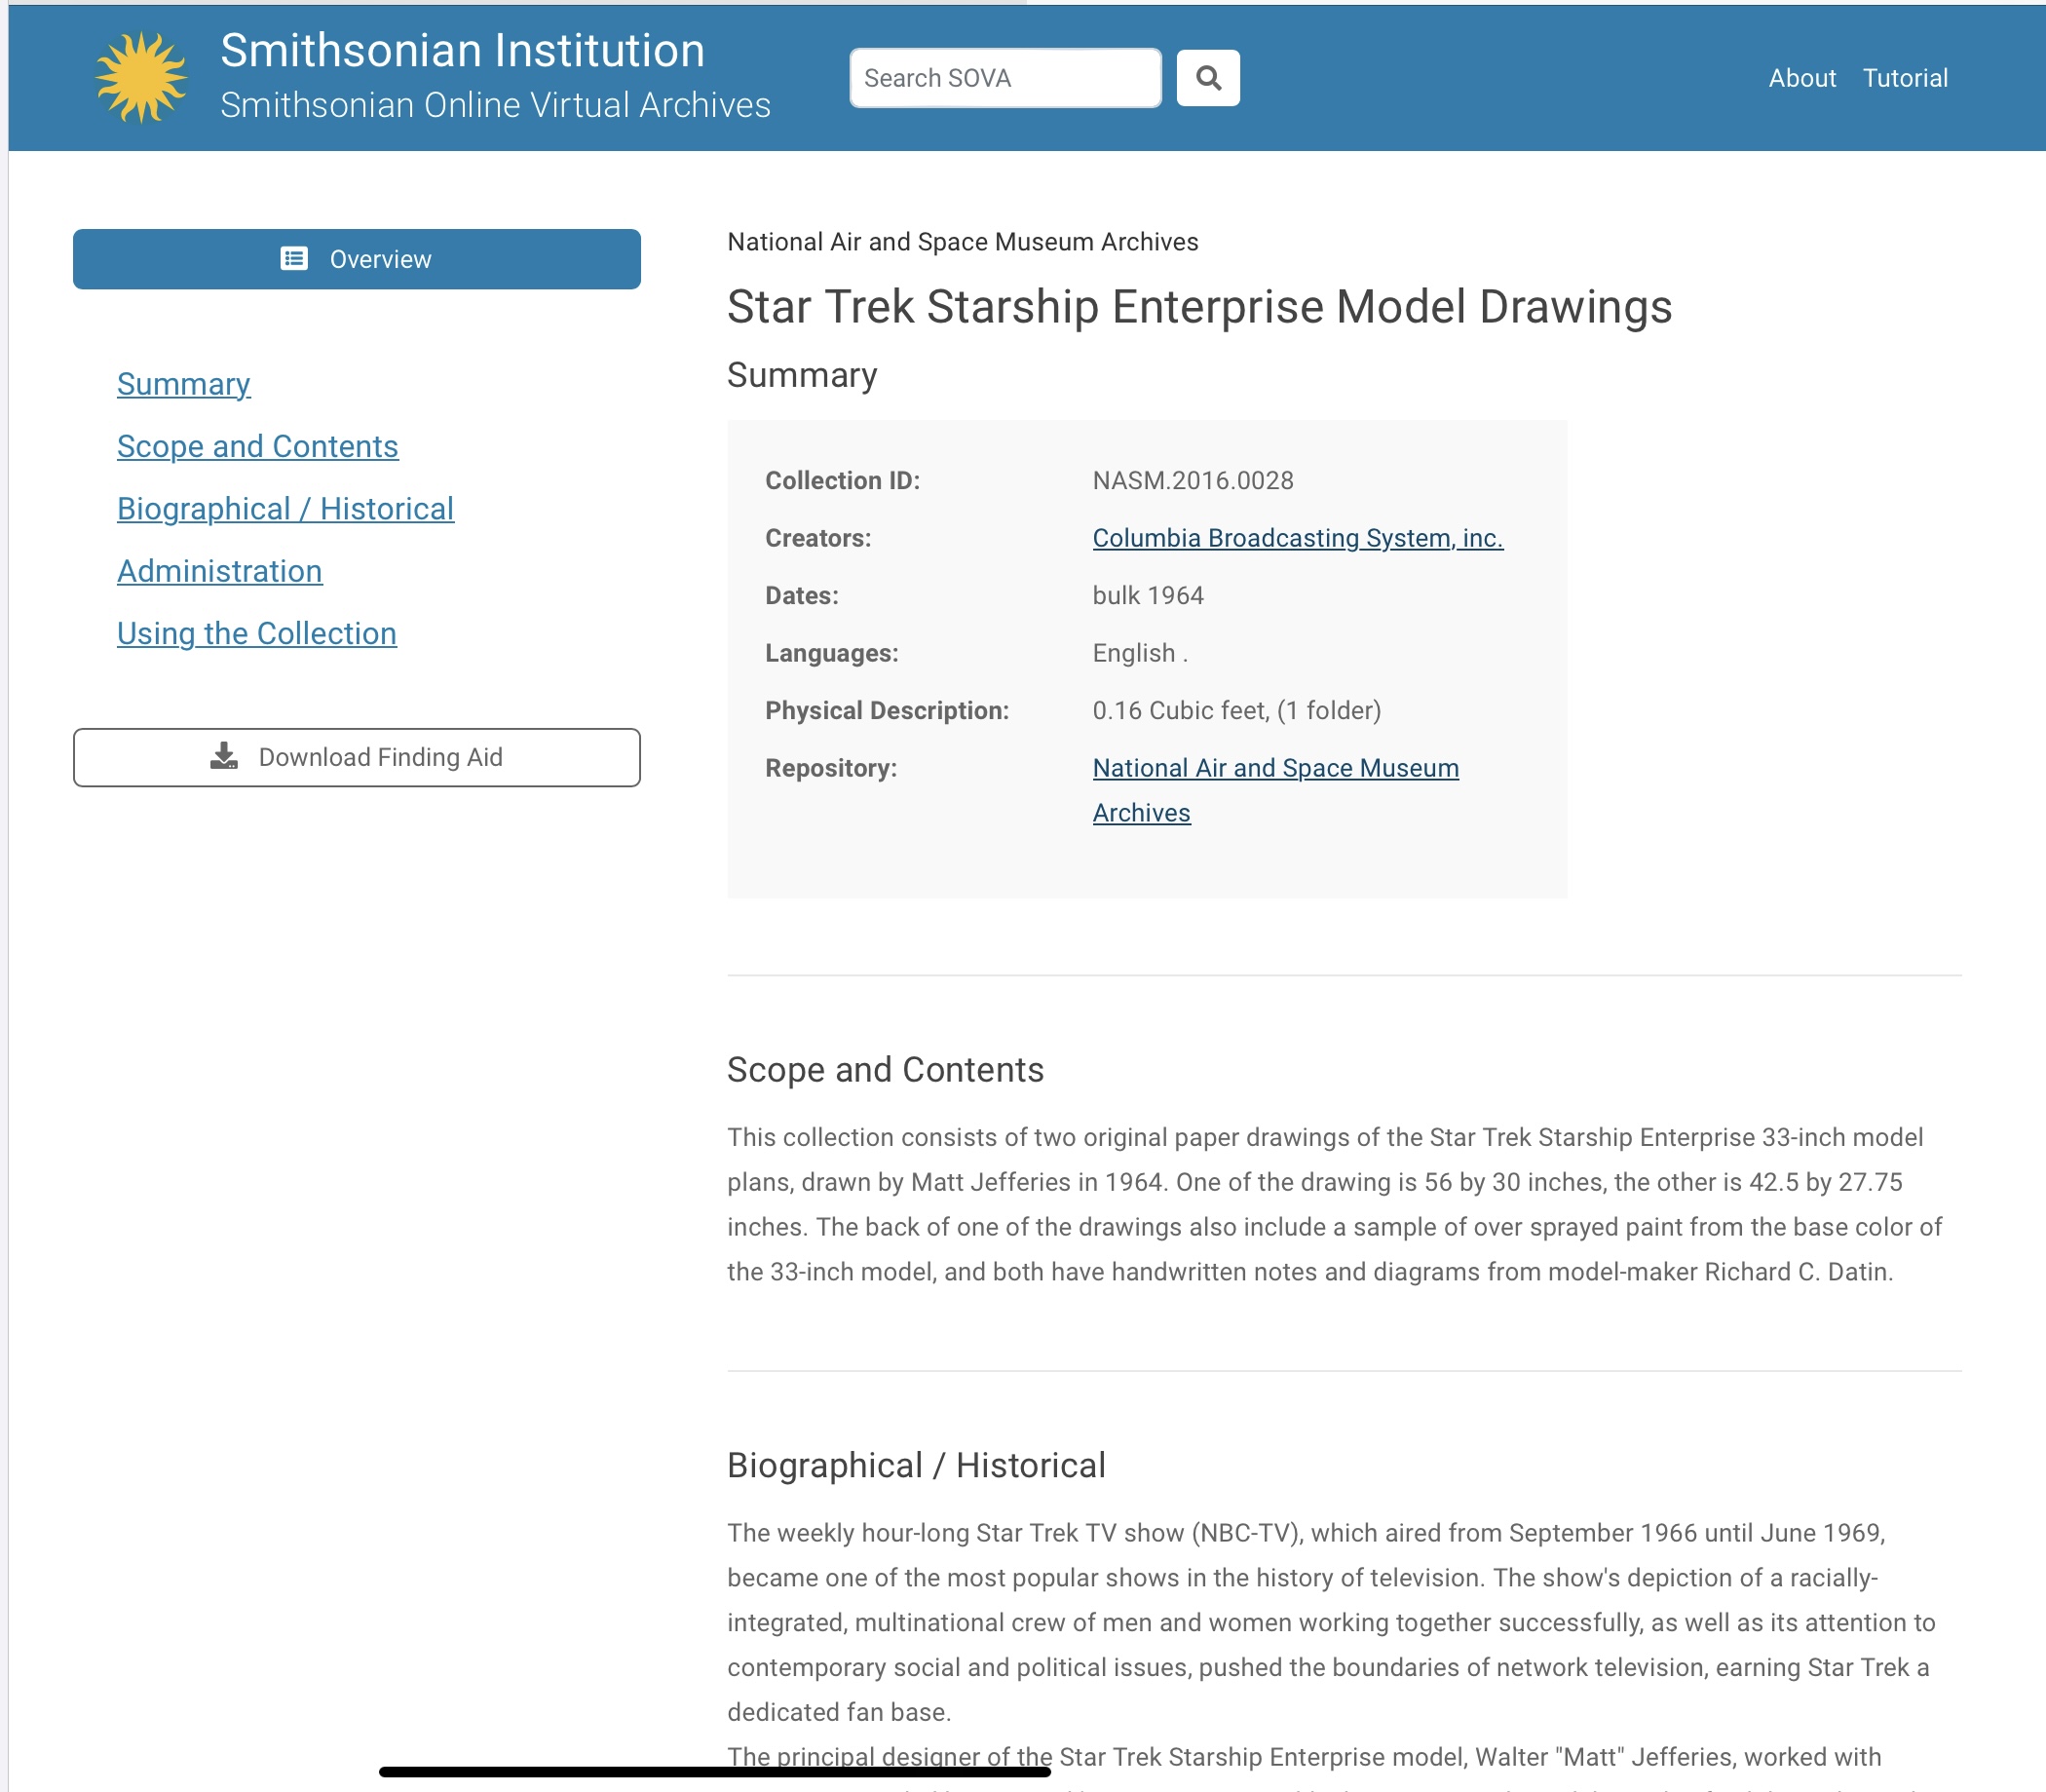Select Using the Collection link
2046x1792 pixels.
coord(256,633)
